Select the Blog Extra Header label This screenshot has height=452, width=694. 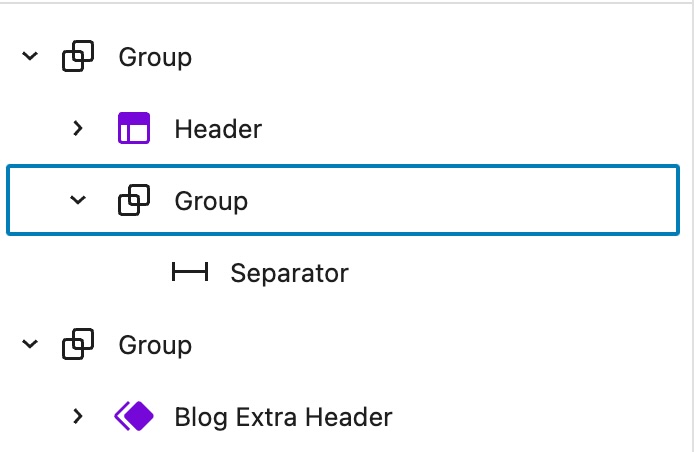(283, 416)
